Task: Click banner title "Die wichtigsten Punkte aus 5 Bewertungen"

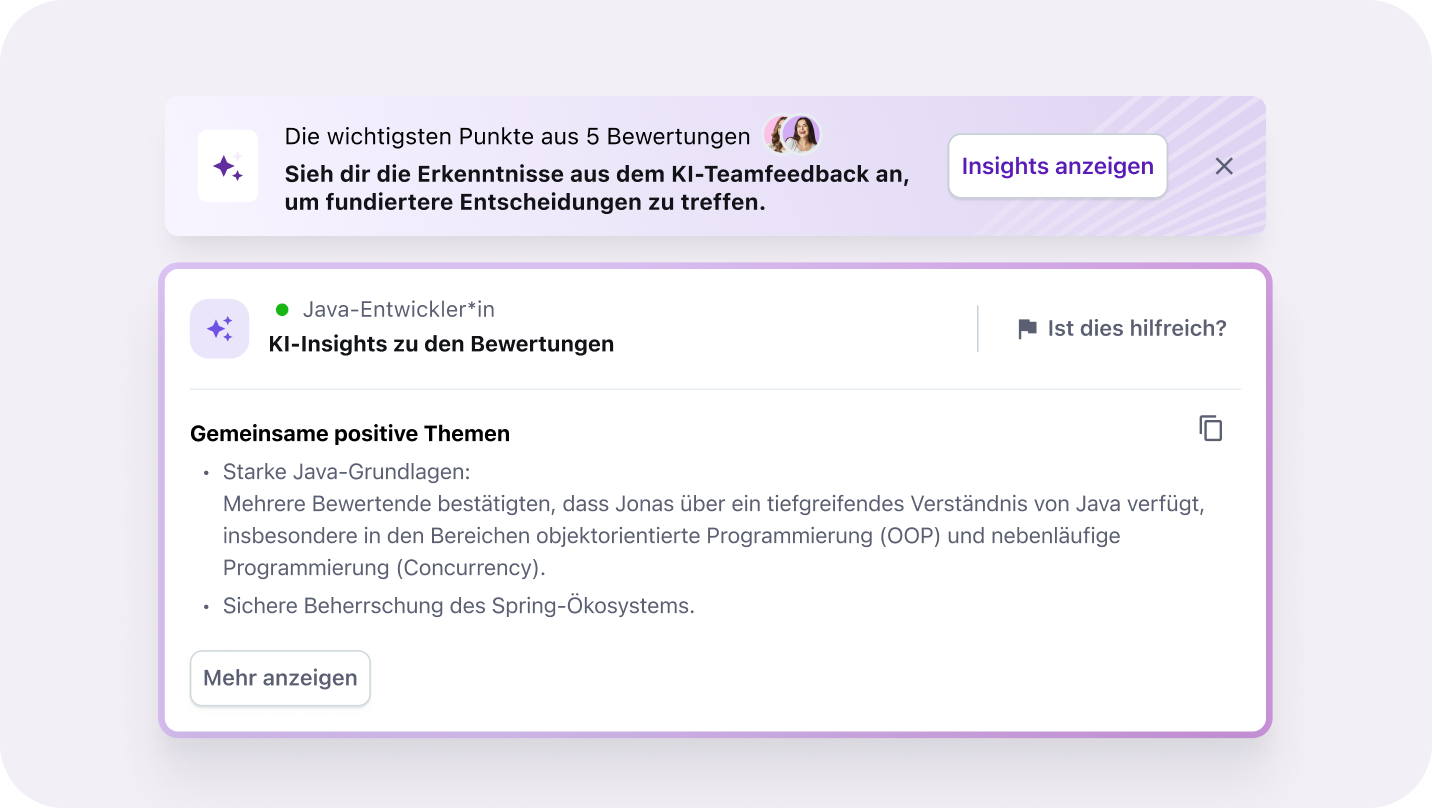Action: (x=517, y=137)
